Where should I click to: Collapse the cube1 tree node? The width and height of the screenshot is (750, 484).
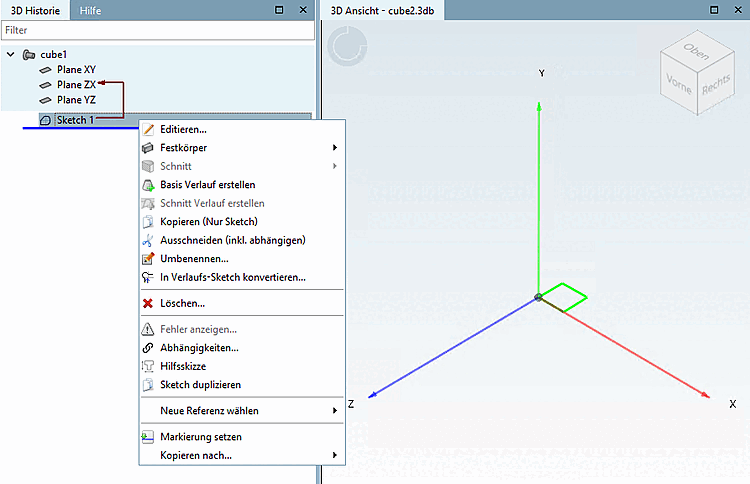(x=11, y=55)
